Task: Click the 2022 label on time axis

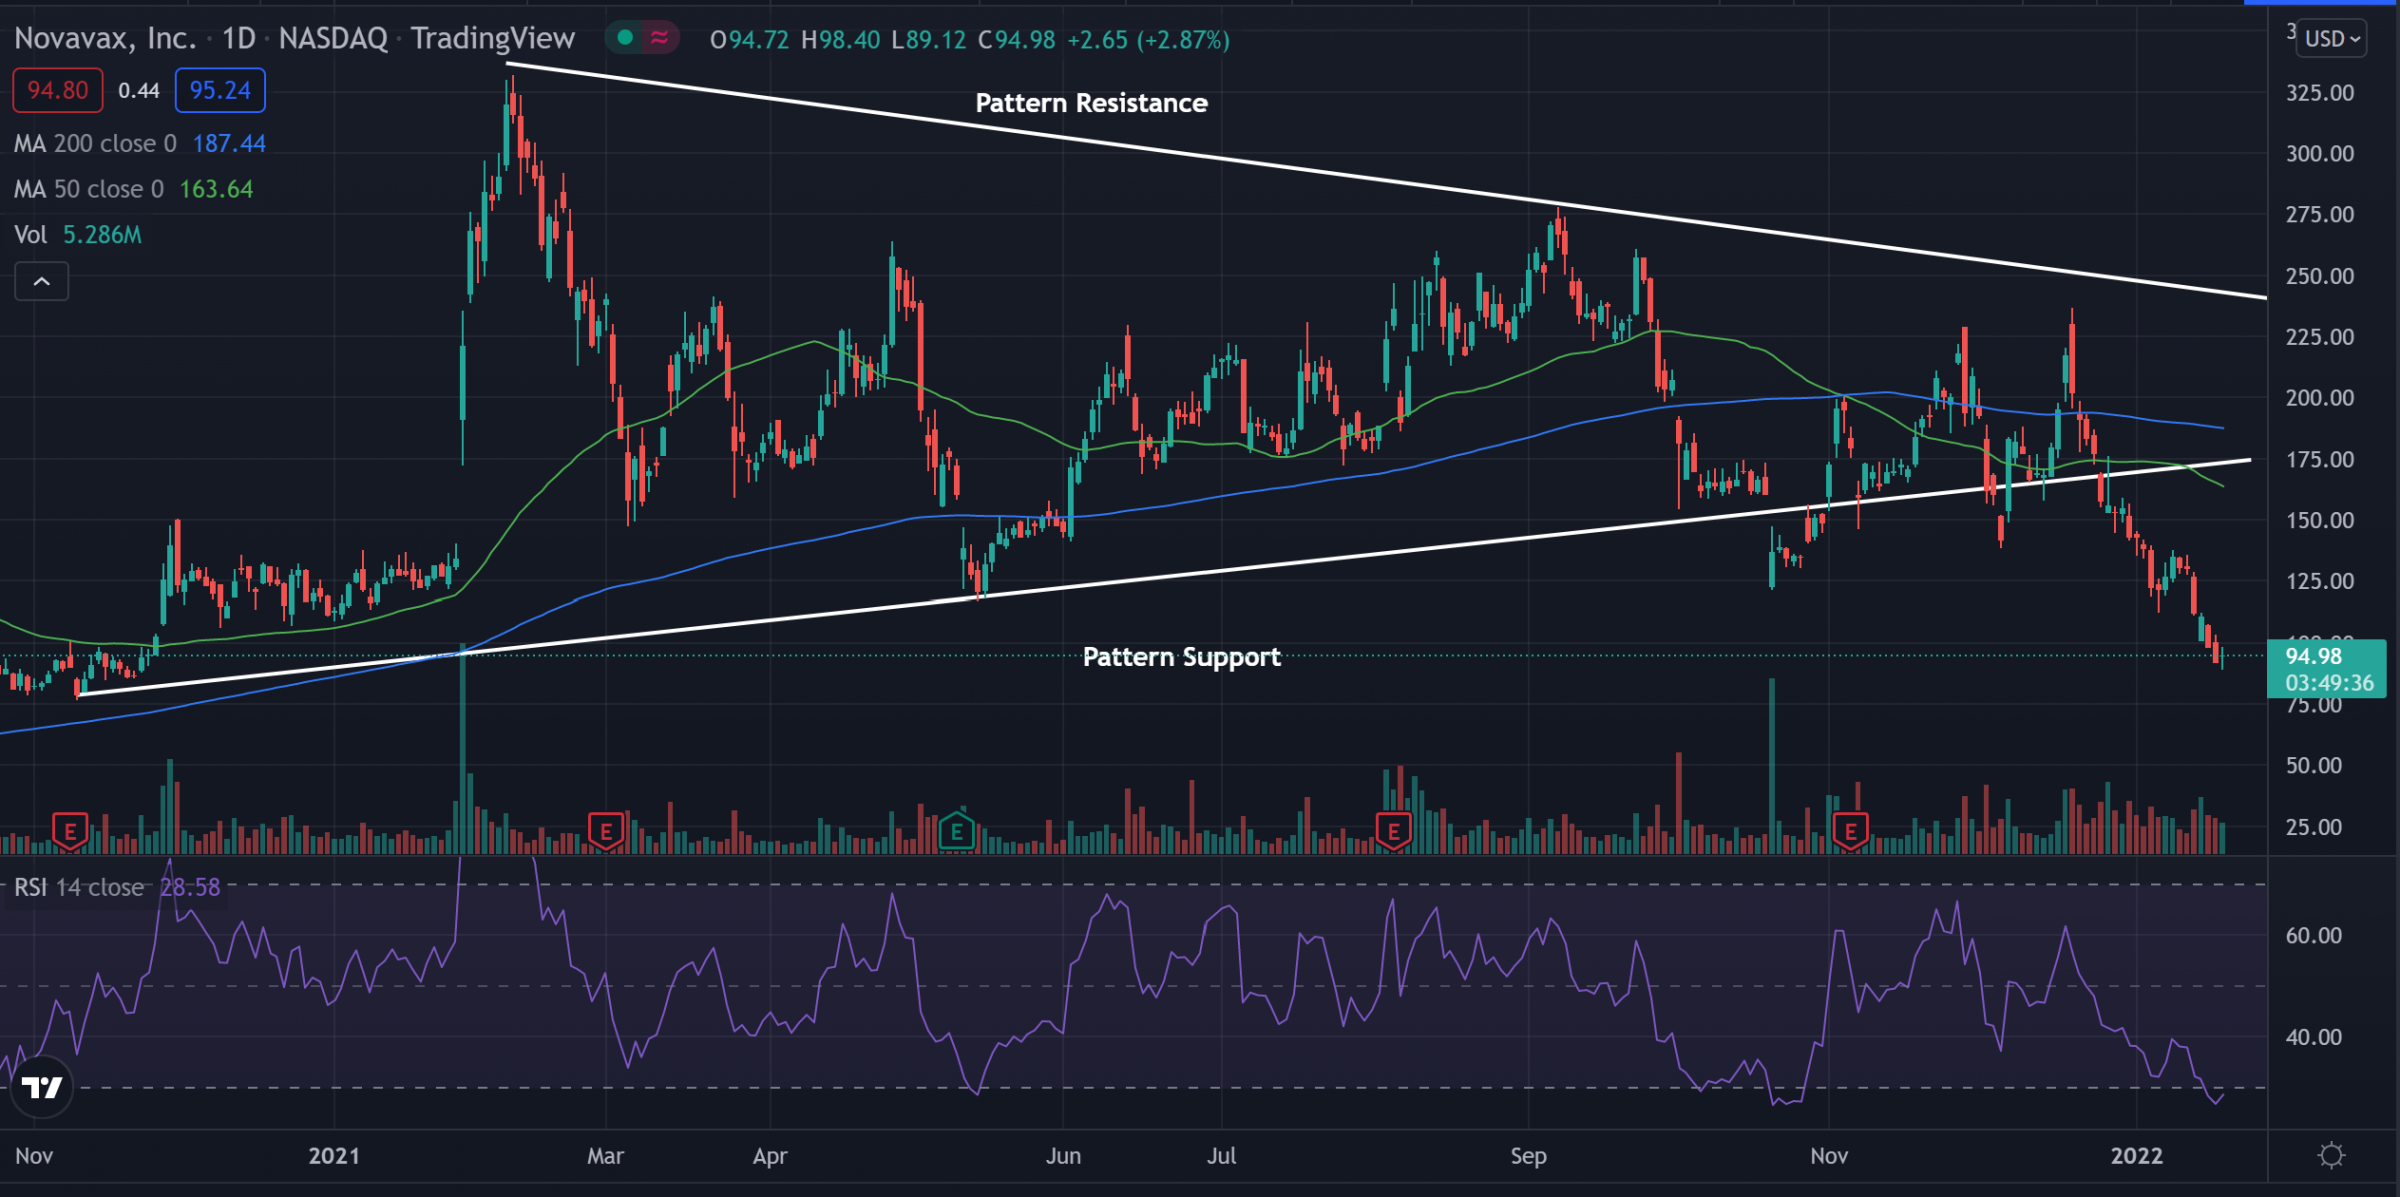Action: tap(2136, 1156)
